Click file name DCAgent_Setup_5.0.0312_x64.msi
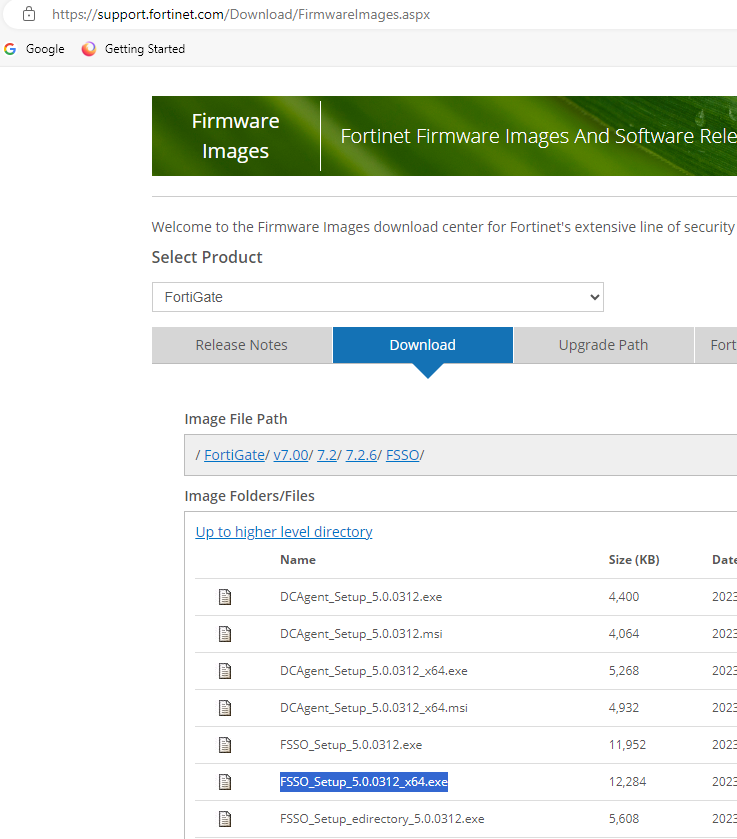 [374, 708]
